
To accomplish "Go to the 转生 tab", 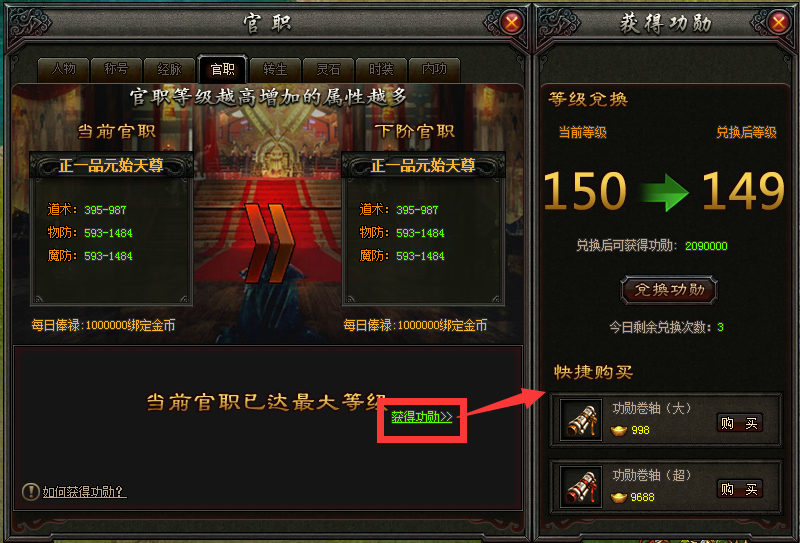I will pyautogui.click(x=276, y=69).
